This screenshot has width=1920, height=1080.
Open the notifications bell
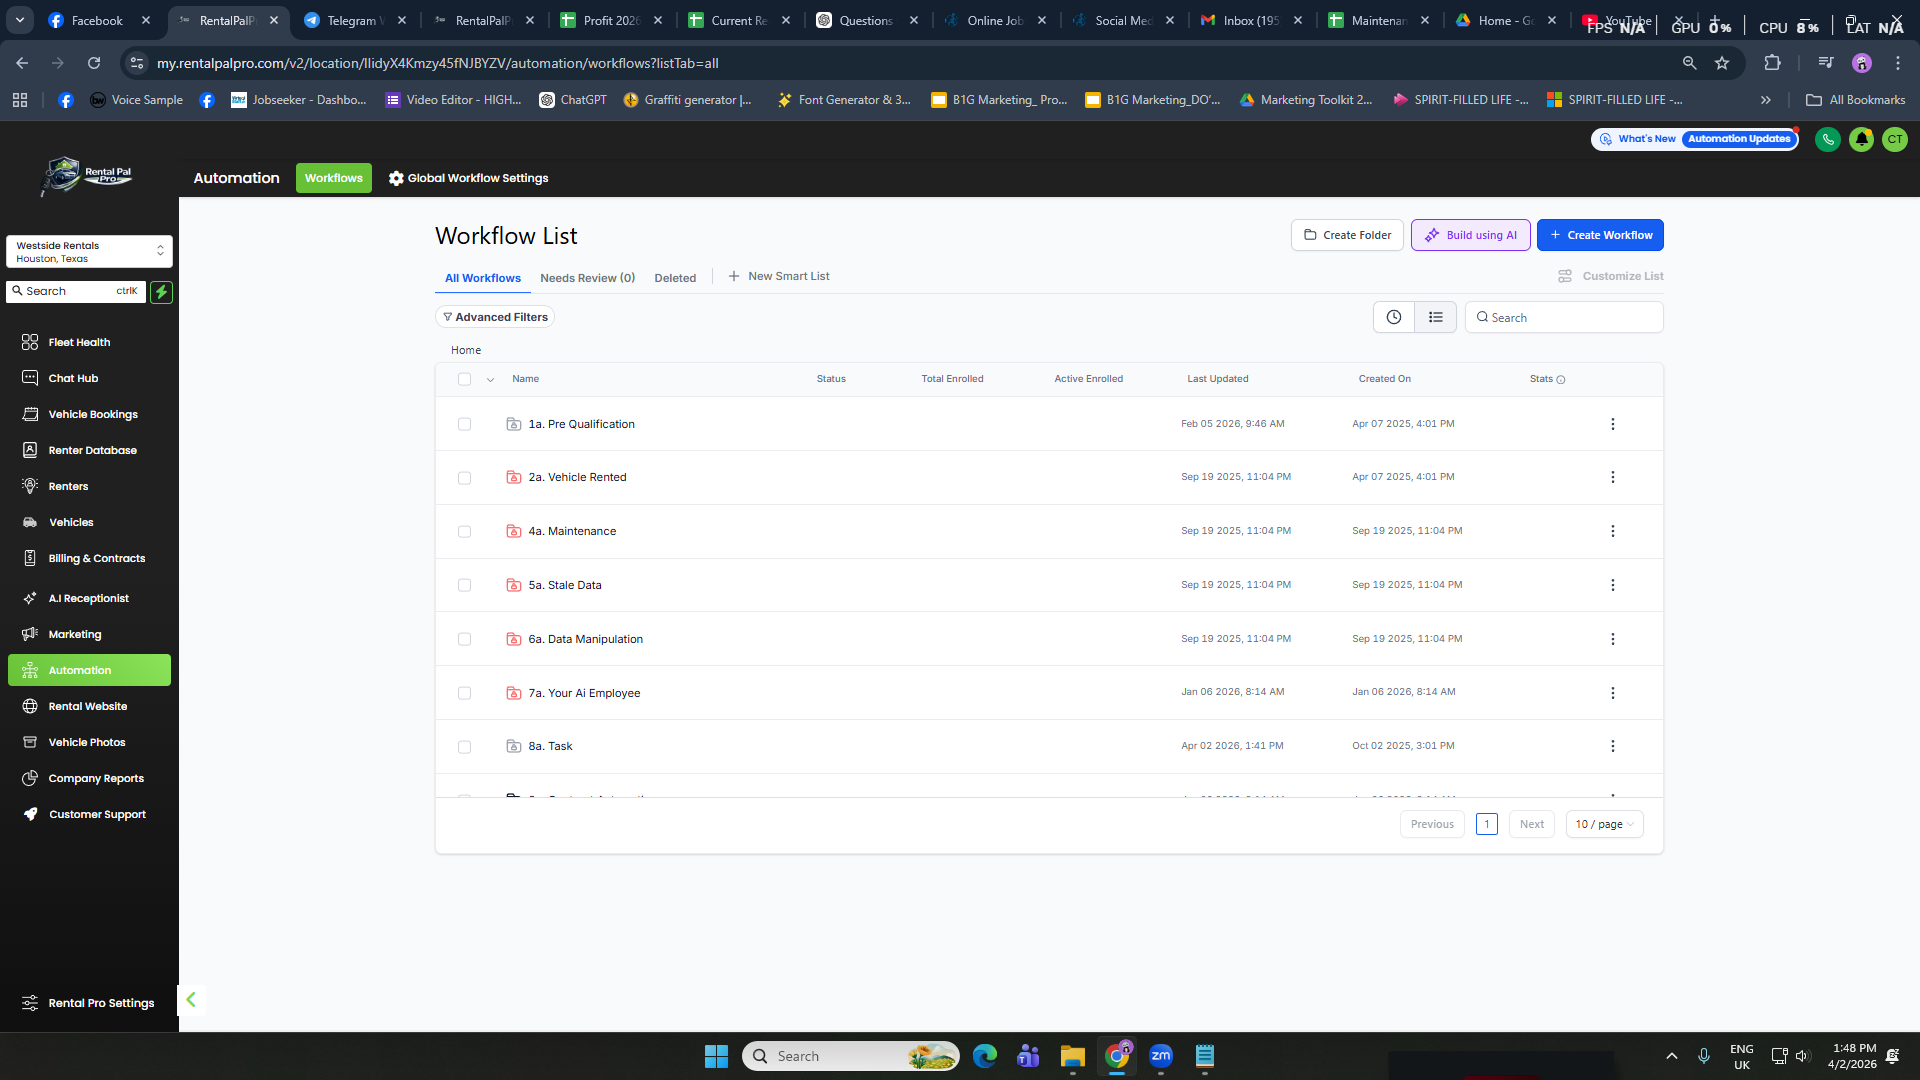(1861, 140)
